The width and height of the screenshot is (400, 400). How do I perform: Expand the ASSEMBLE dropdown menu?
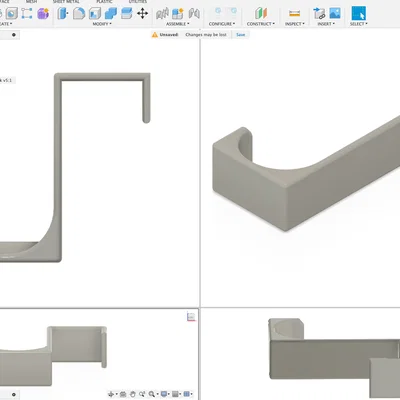pyautogui.click(x=178, y=24)
